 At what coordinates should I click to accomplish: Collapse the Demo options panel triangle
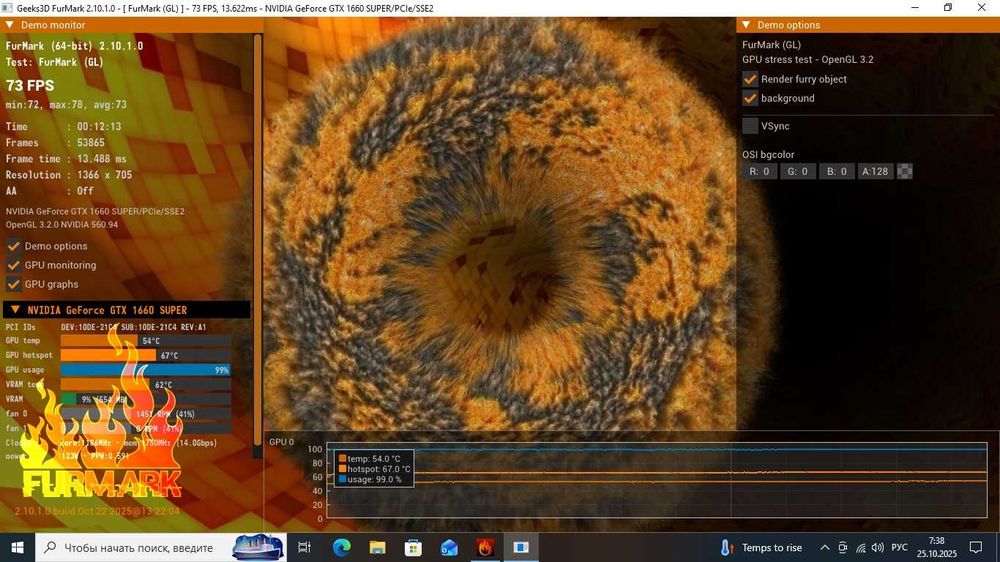pyautogui.click(x=746, y=25)
